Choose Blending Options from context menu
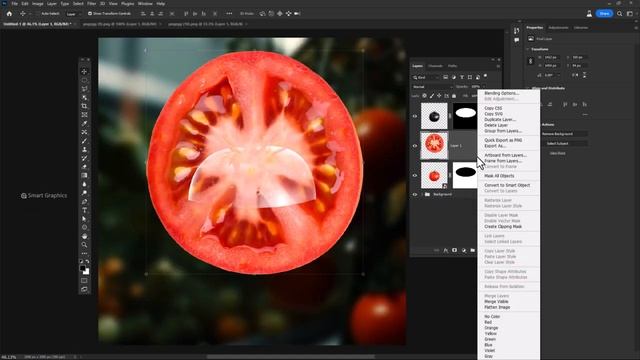This screenshot has height=360, width=640. coord(502,93)
